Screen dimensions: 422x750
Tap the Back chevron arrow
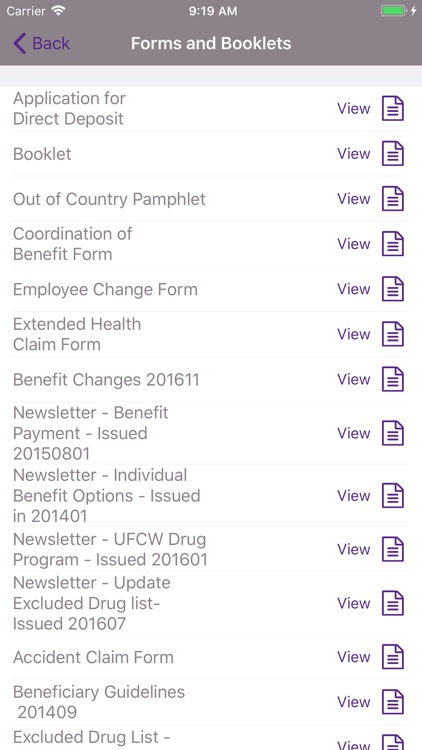pos(19,43)
